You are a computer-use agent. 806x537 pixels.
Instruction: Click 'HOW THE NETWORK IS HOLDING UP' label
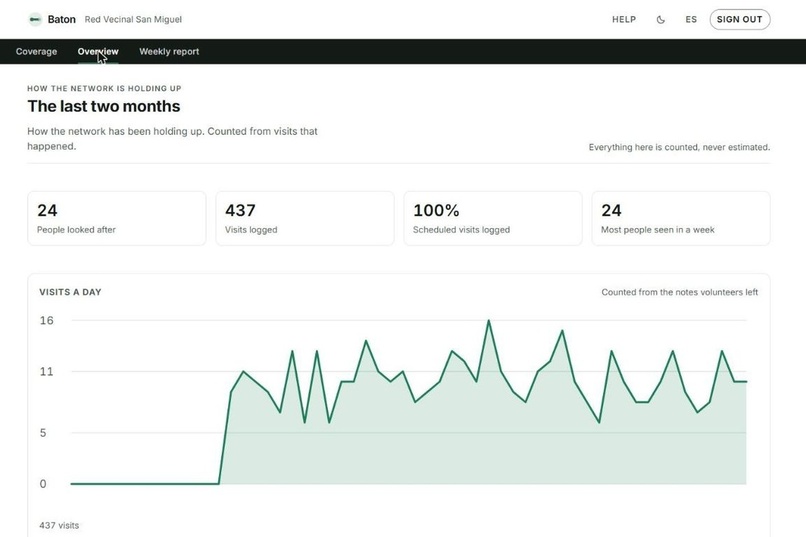click(x=104, y=88)
